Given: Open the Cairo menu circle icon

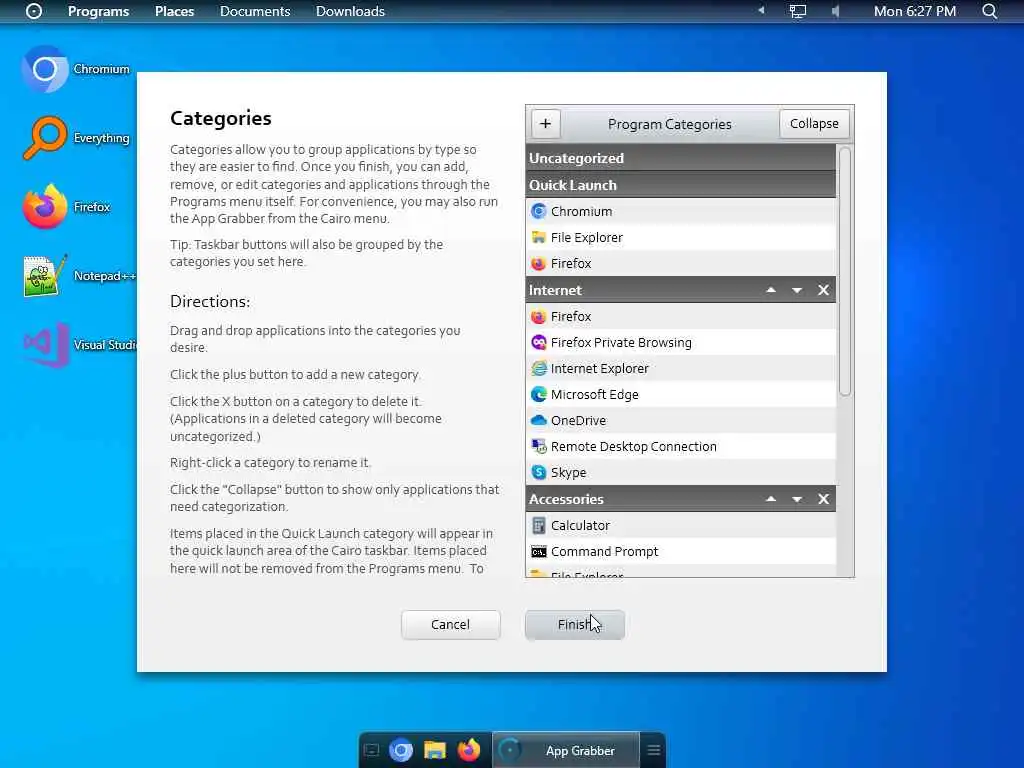Looking at the screenshot, I should (34, 11).
